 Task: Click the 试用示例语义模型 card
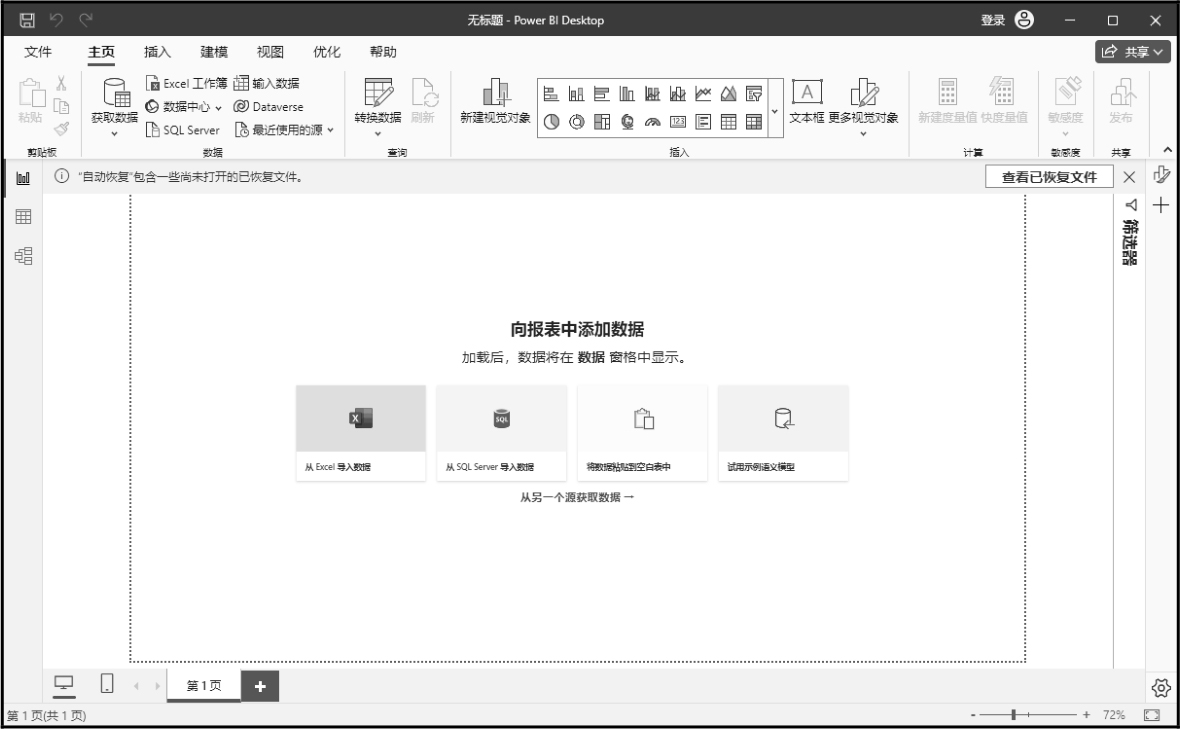point(783,433)
